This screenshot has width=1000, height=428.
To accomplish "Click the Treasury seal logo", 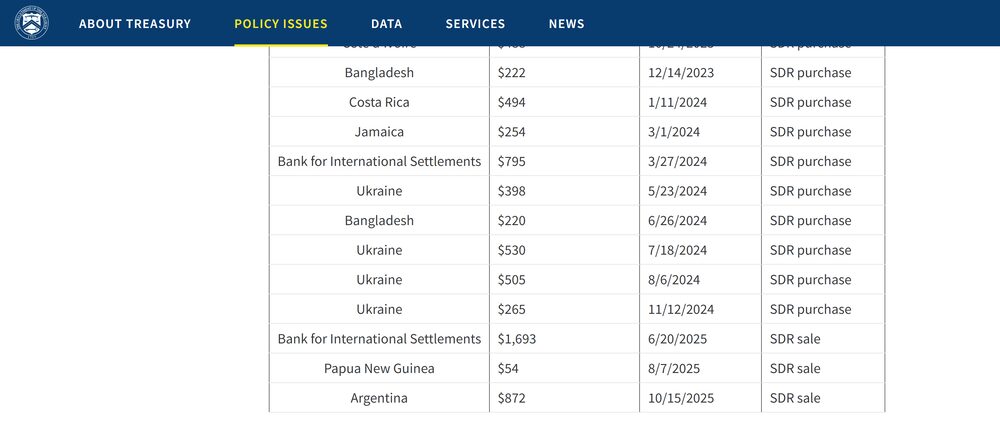I will [32, 23].
